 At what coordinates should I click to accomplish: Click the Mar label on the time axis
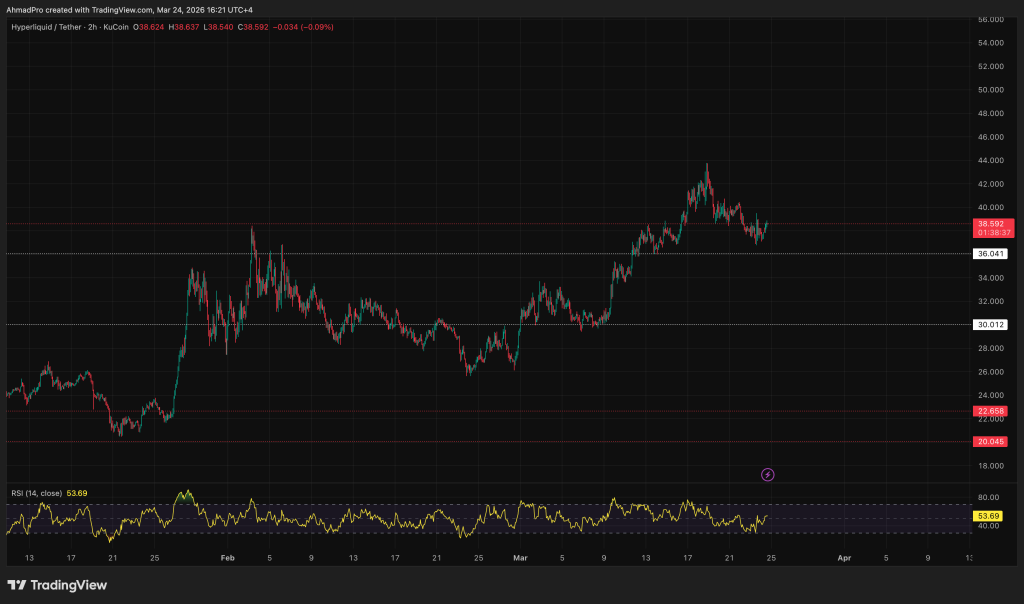tap(519, 558)
